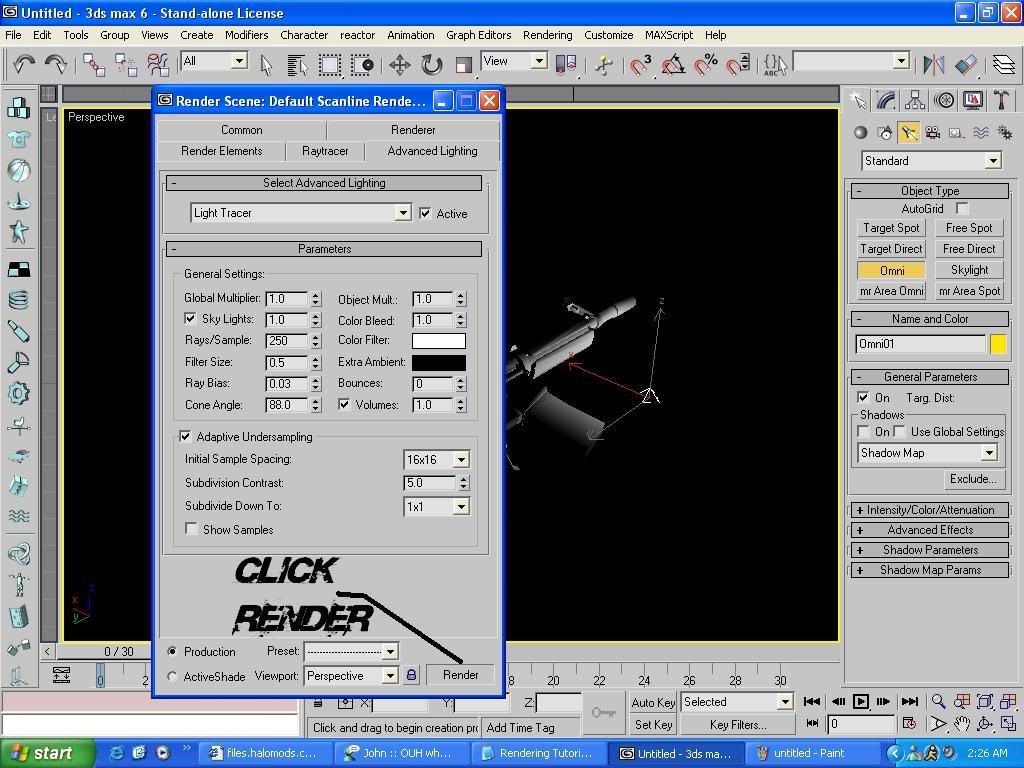Expand the Shadow Map Params rollout
1024x768 pixels.
[930, 570]
